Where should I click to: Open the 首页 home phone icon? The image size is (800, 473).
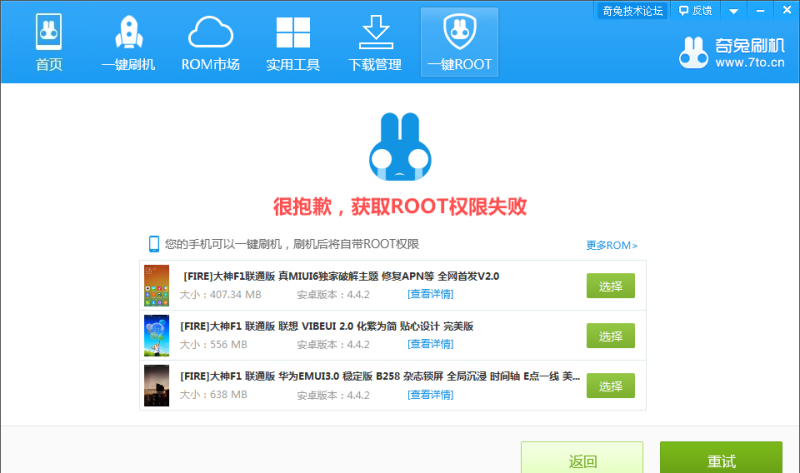[x=48, y=32]
